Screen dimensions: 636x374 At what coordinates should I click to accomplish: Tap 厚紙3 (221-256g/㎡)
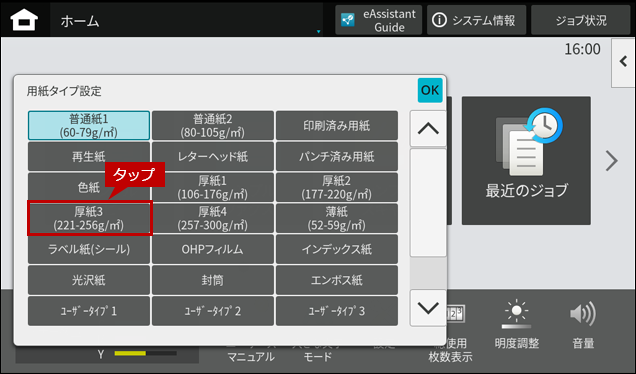(x=89, y=218)
